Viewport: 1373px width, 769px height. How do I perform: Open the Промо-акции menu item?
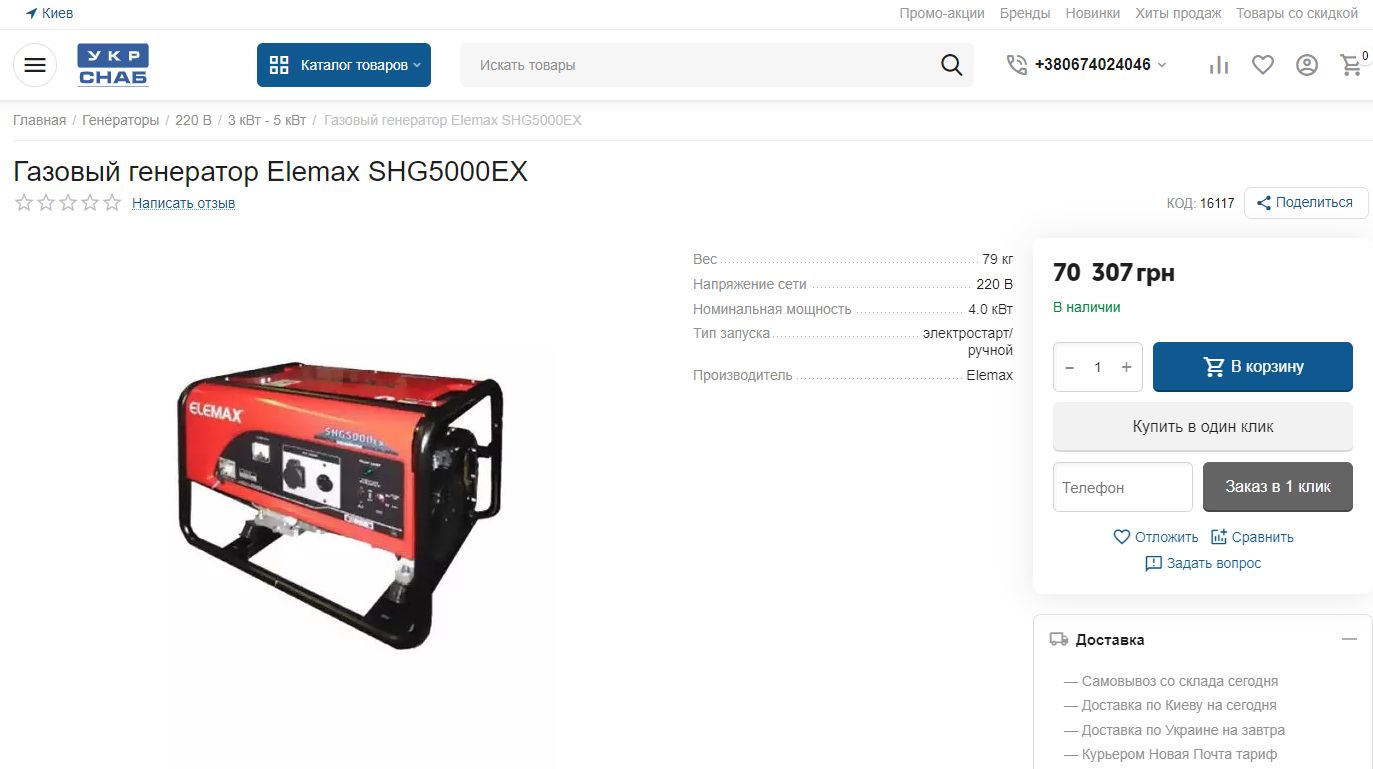(x=942, y=14)
